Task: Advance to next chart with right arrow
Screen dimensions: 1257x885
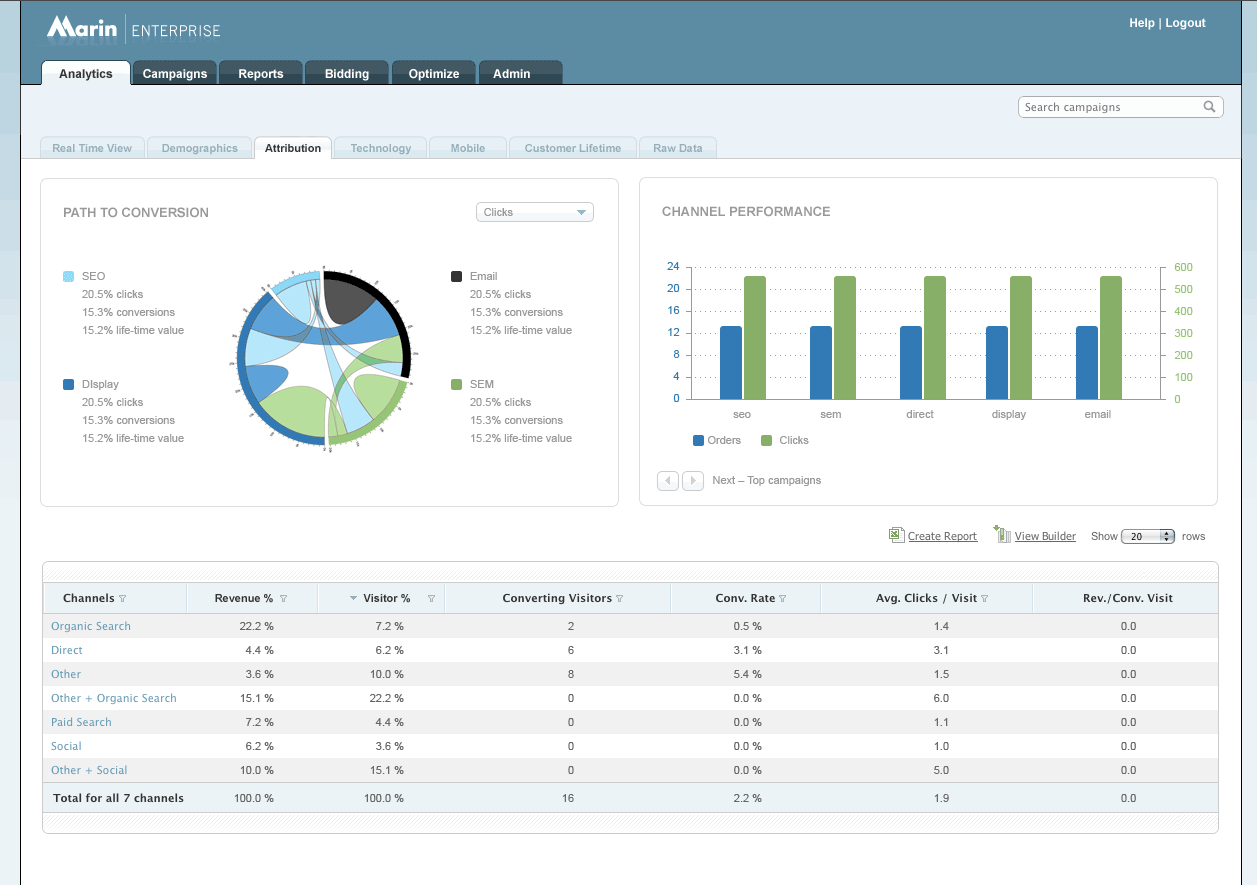Action: pyautogui.click(x=693, y=481)
